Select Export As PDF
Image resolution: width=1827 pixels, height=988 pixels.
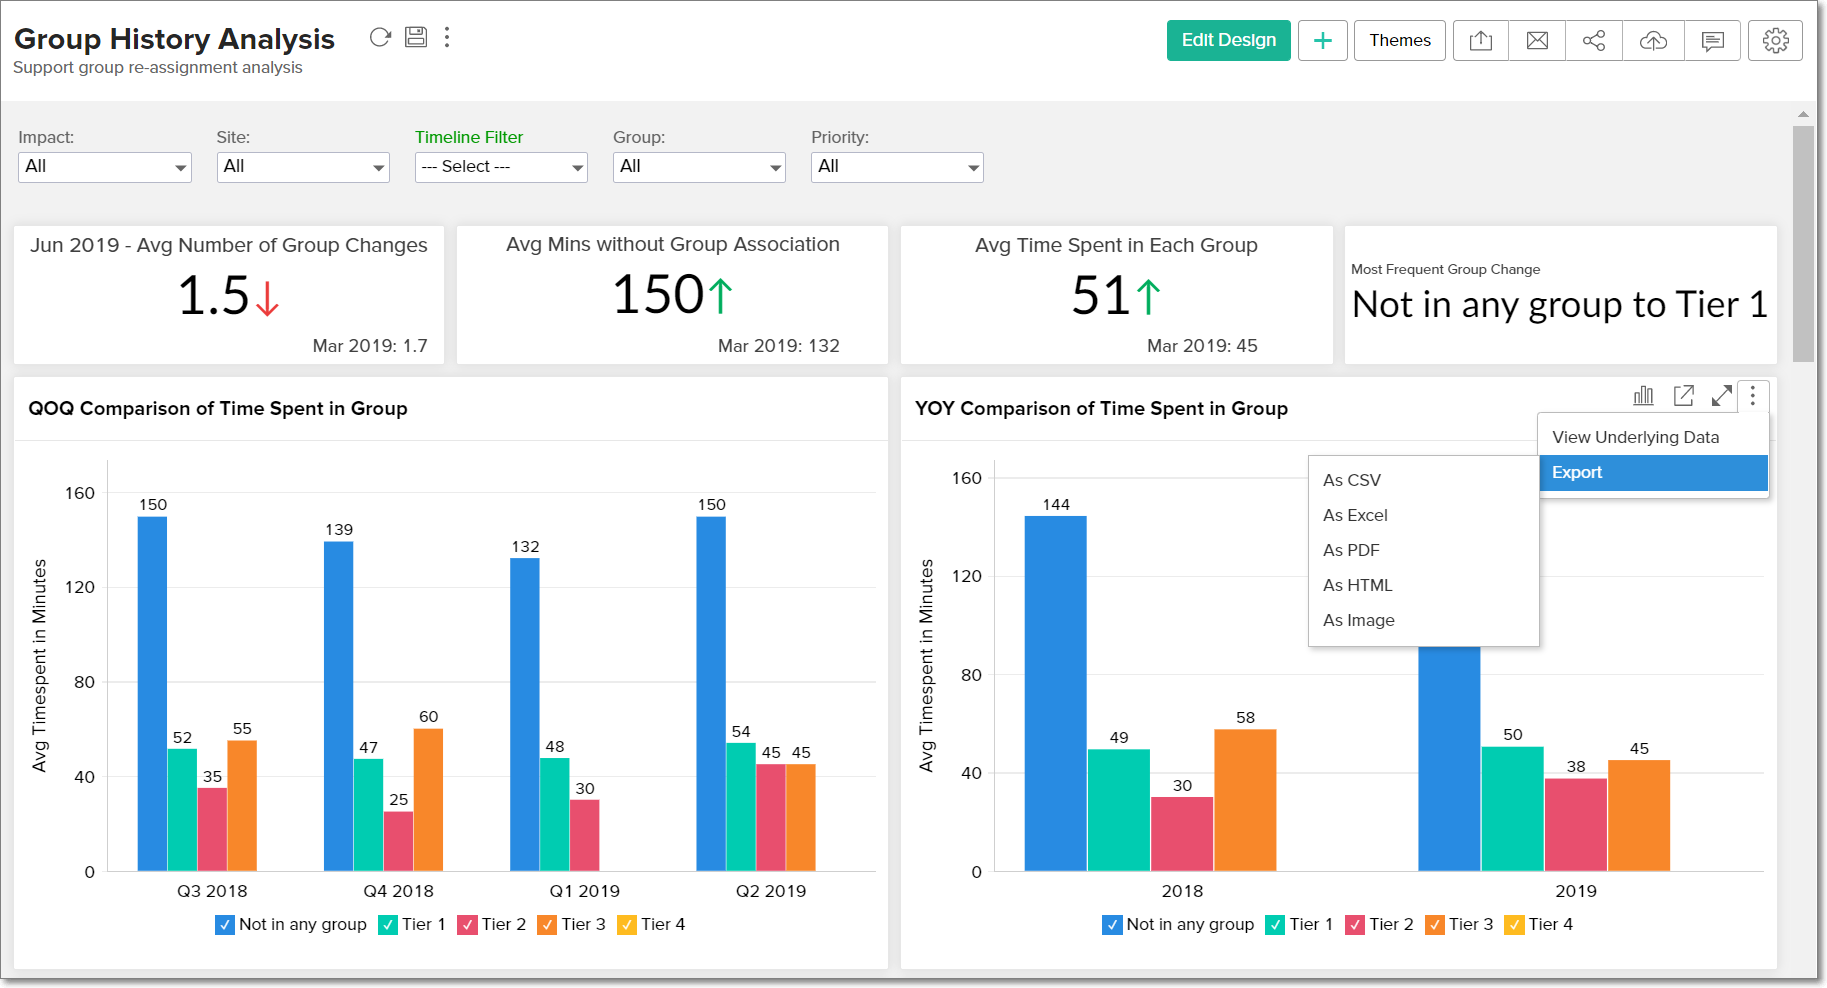(1351, 550)
